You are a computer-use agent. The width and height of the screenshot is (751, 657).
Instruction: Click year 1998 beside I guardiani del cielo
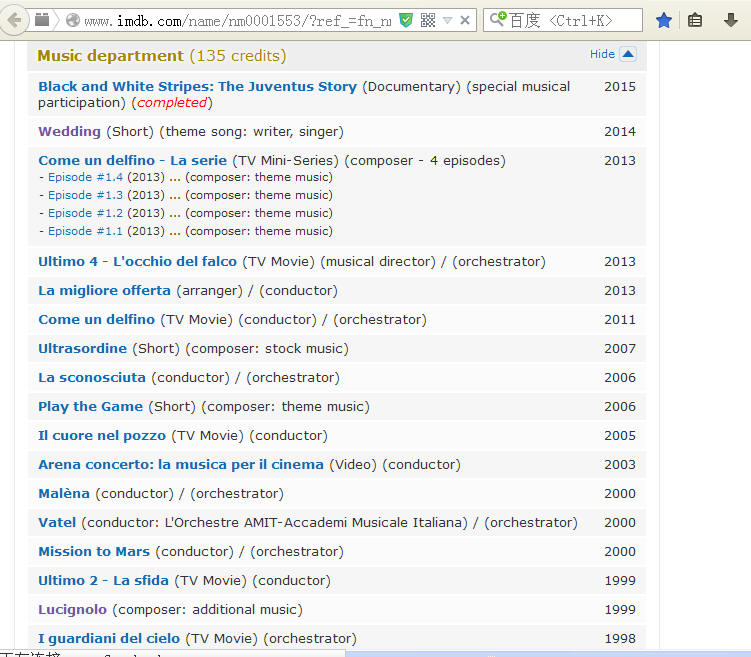pos(620,638)
